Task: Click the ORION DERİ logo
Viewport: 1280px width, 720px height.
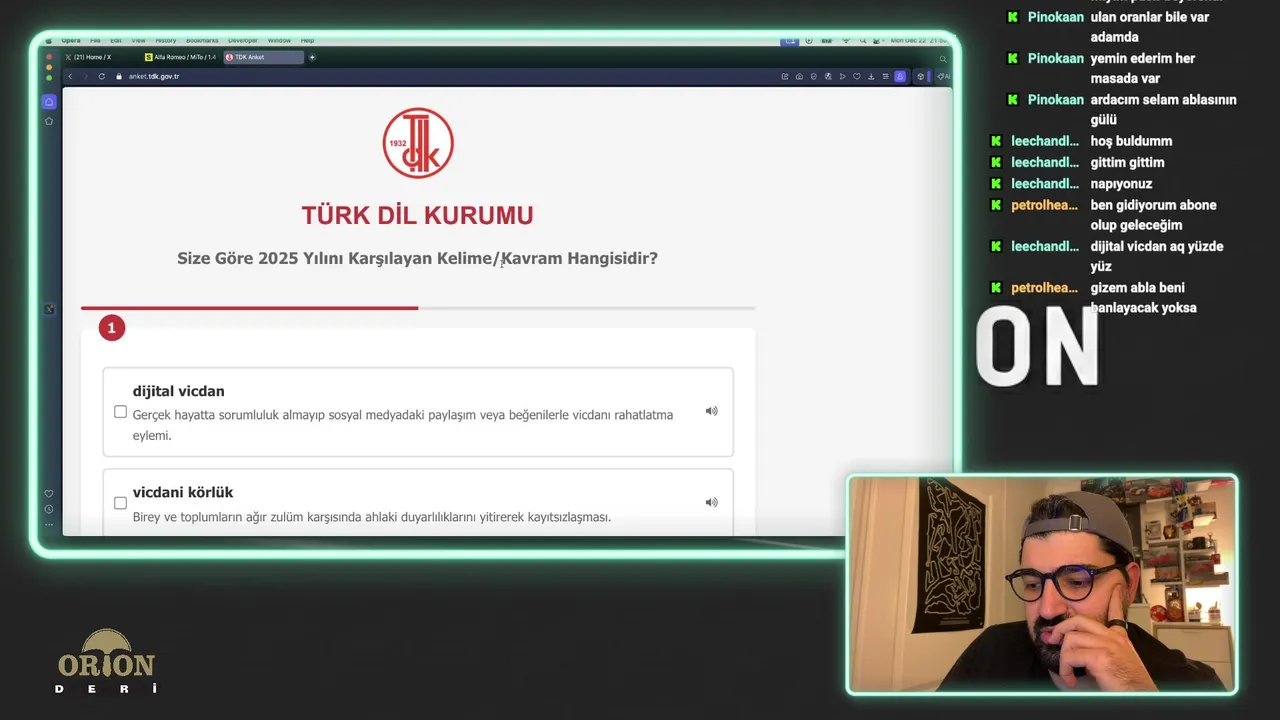Action: (106, 662)
